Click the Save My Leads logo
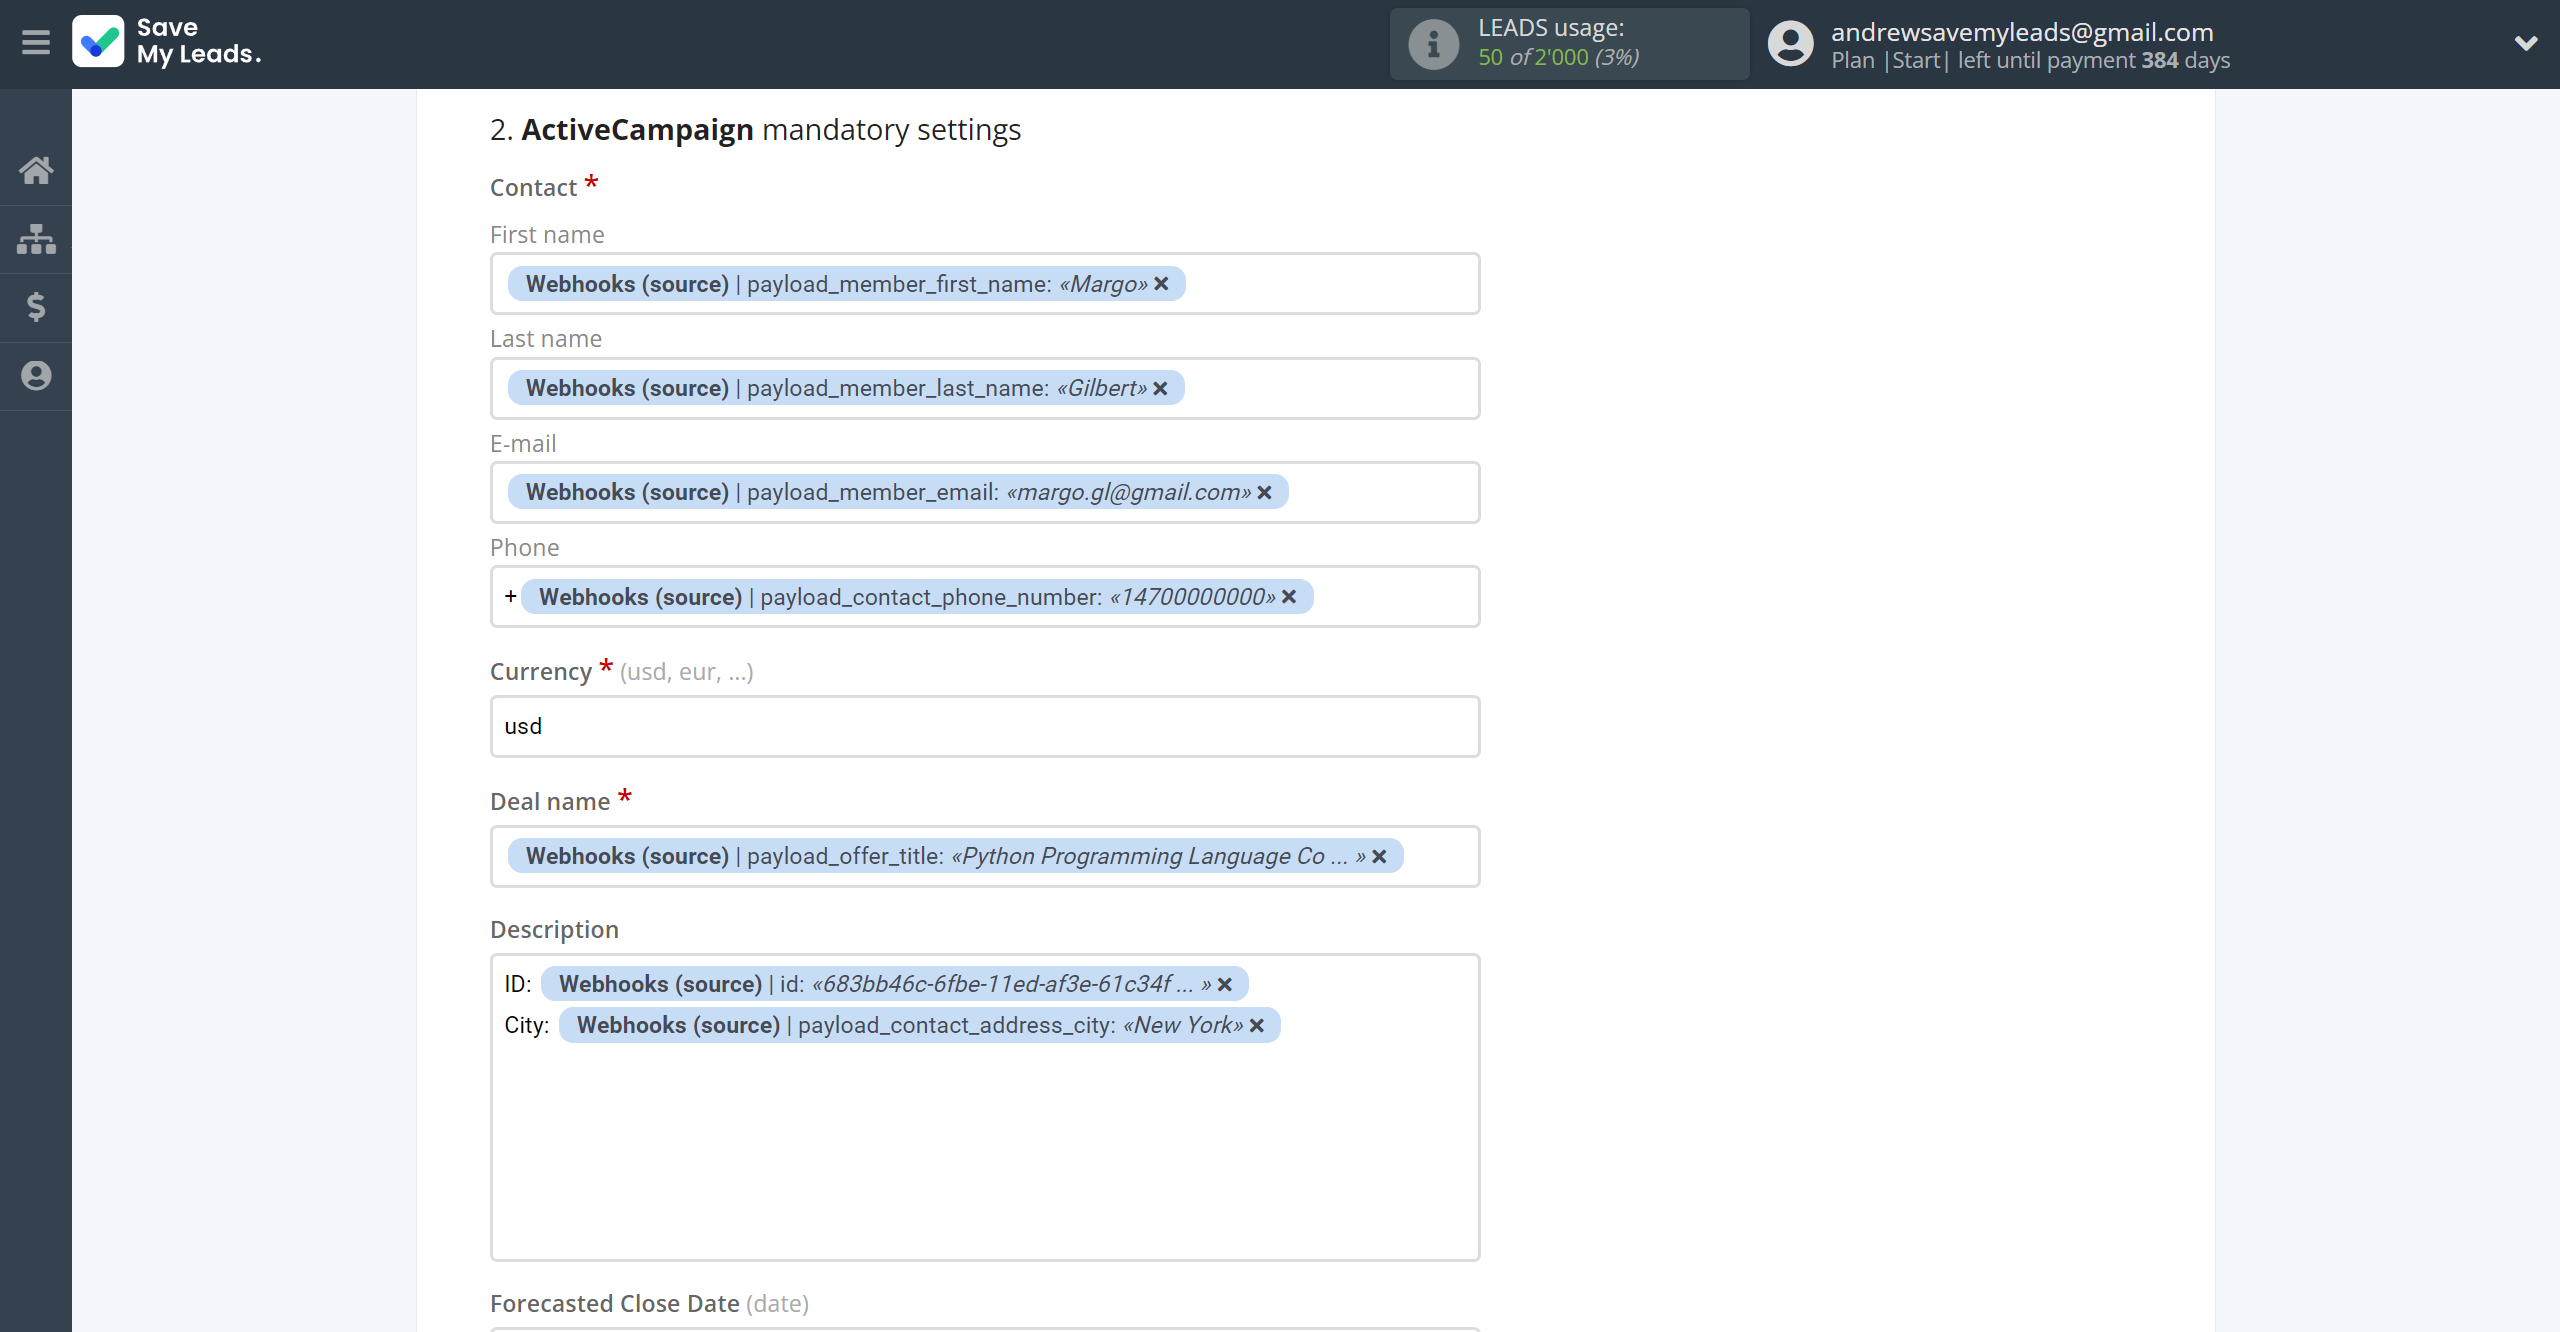Screen dimensions: 2560x1332 167,42
